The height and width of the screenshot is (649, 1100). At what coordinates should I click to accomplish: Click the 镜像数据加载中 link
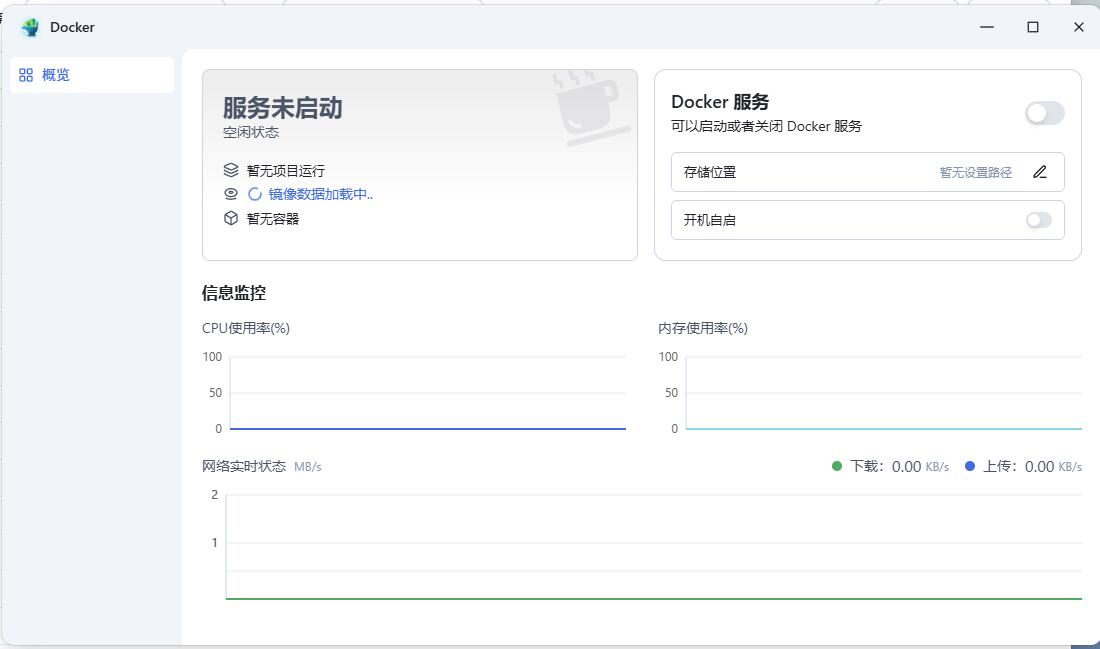(320, 194)
